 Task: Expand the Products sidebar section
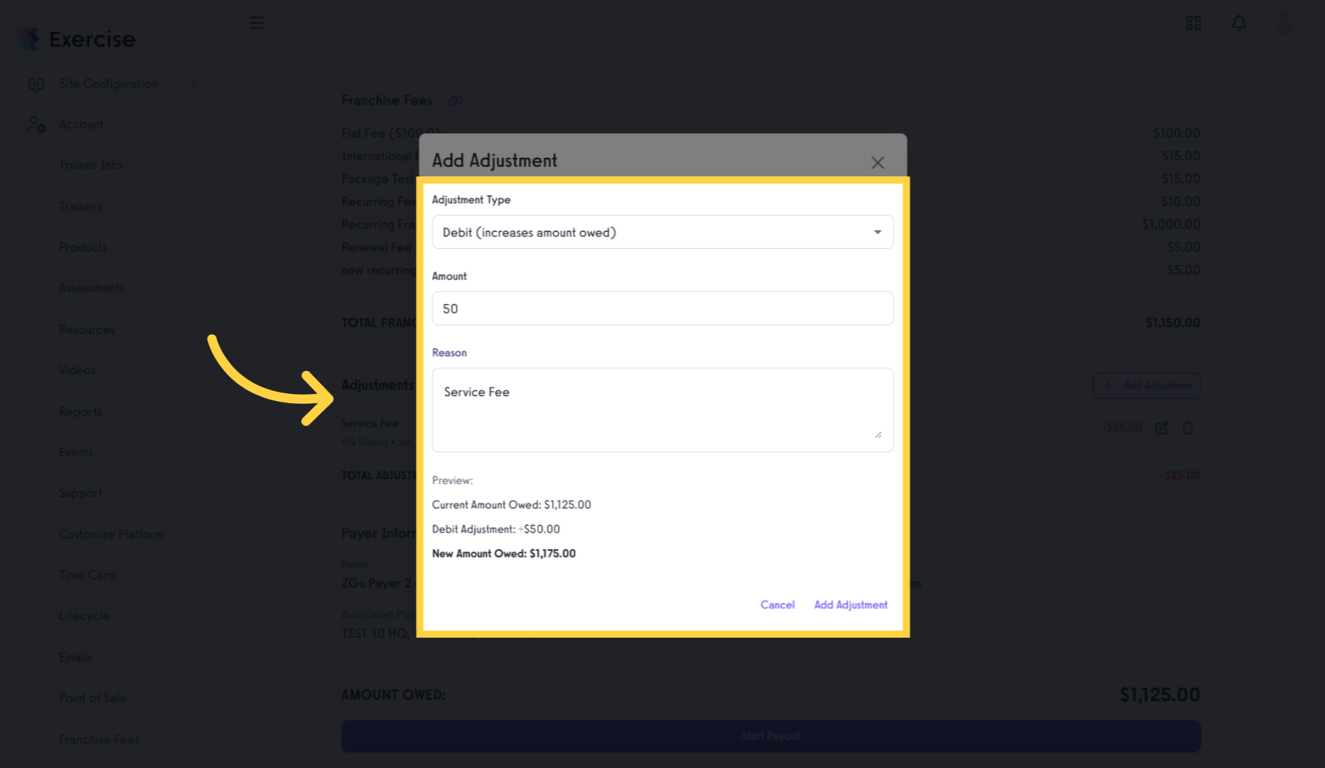[x=194, y=247]
